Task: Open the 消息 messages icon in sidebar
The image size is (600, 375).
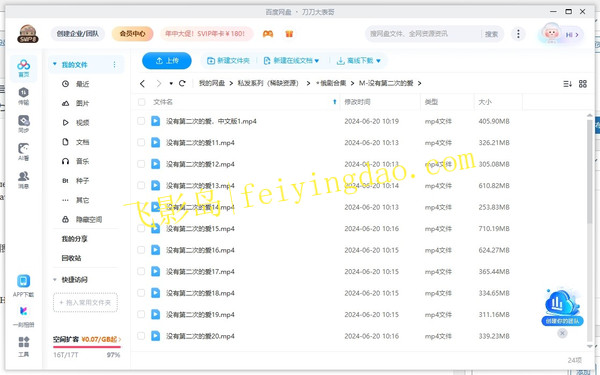Action: (23, 180)
